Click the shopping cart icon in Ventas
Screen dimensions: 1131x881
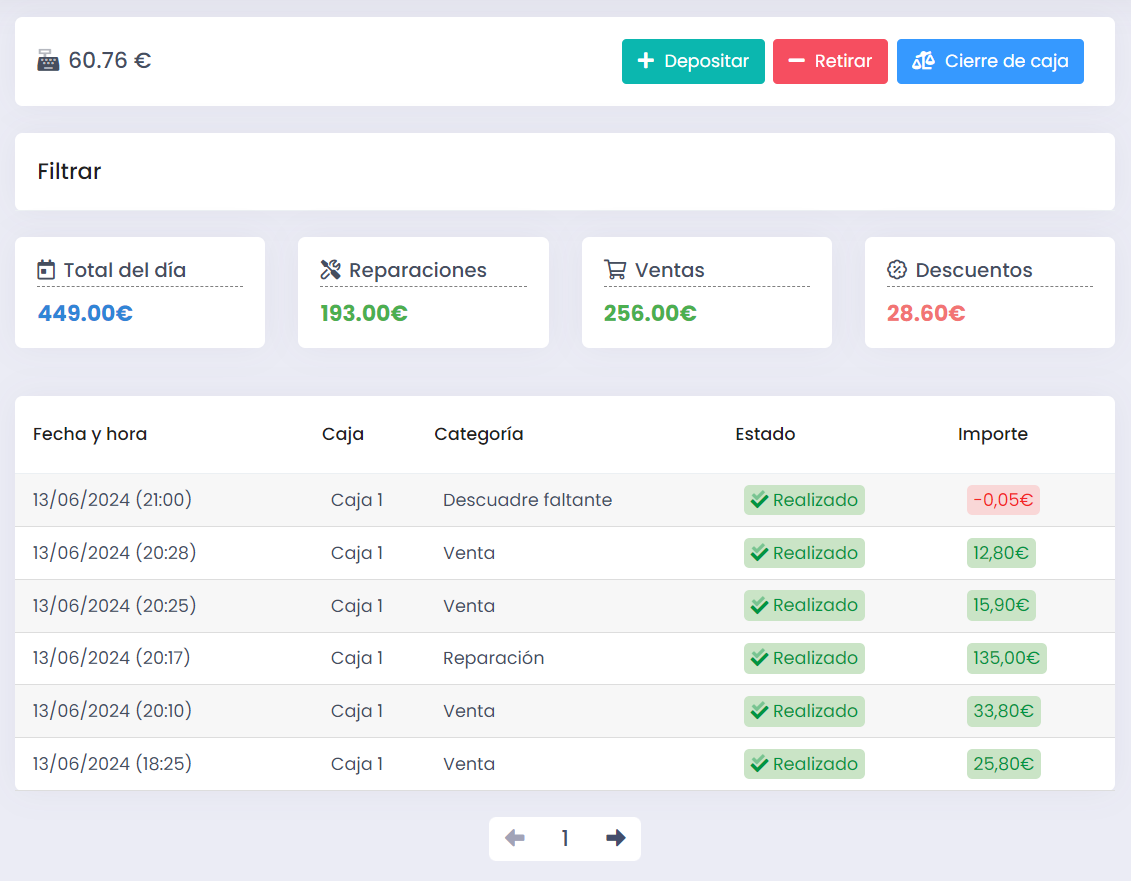point(615,270)
